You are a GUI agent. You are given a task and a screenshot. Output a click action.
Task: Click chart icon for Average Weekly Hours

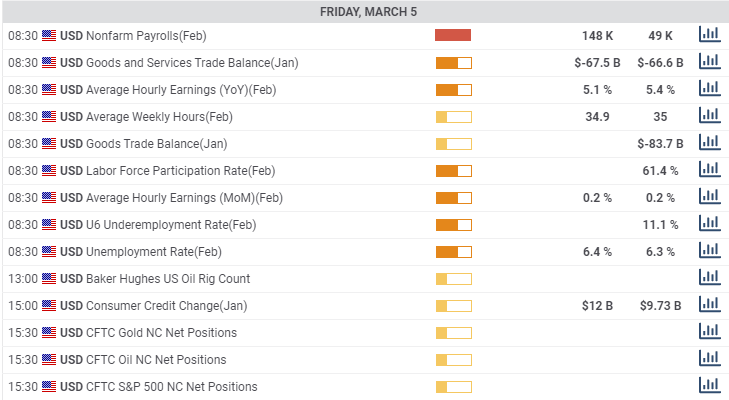[x=709, y=116]
